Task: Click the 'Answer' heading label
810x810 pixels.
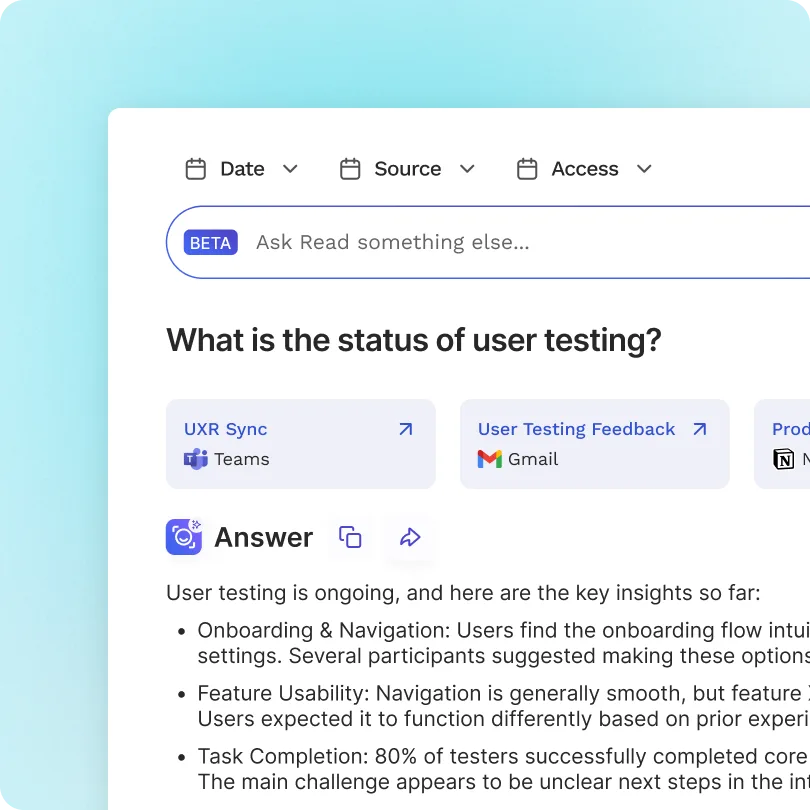Action: tap(263, 537)
